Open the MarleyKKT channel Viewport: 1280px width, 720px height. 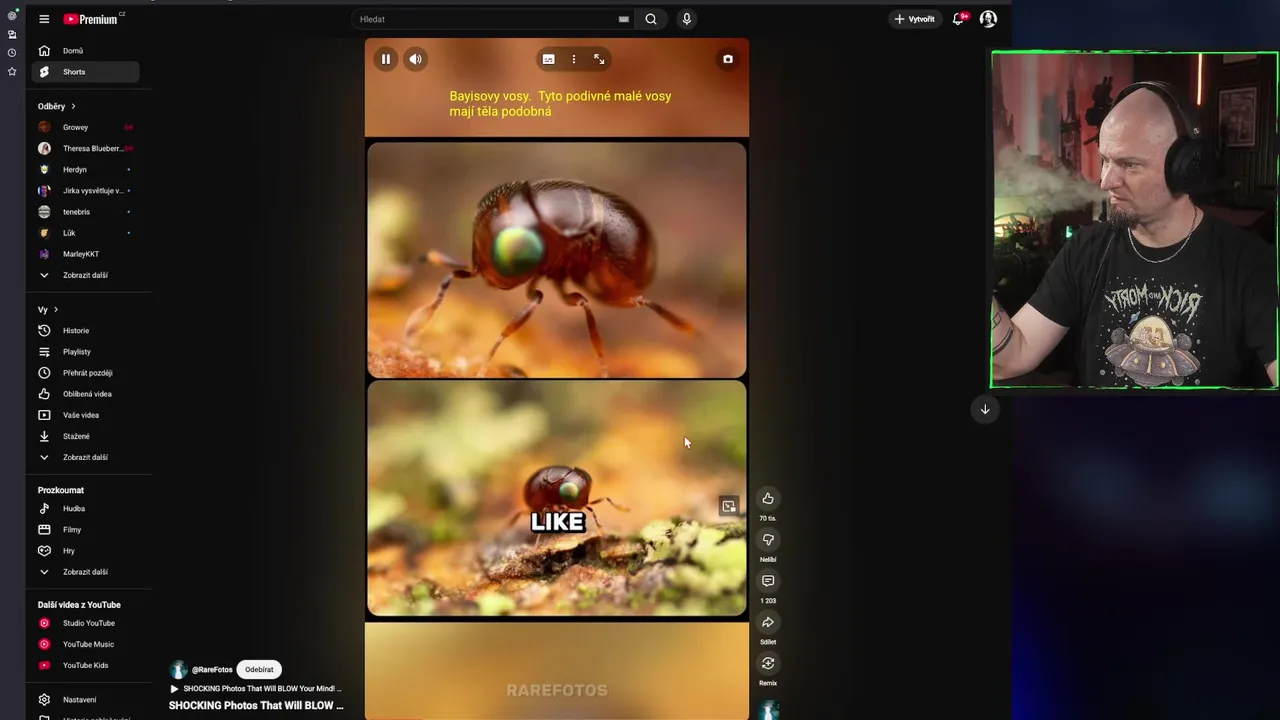pyautogui.click(x=85, y=254)
